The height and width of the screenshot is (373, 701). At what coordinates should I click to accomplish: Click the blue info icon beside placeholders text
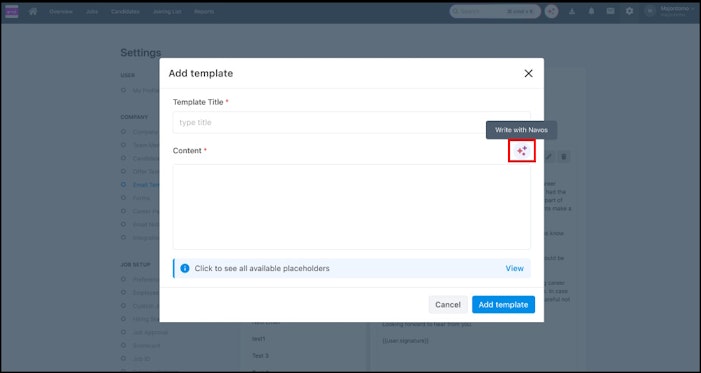click(x=185, y=268)
